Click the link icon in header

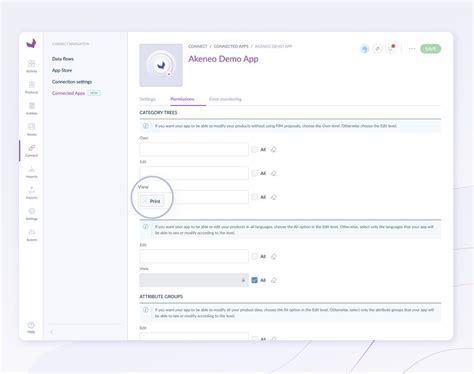point(377,49)
